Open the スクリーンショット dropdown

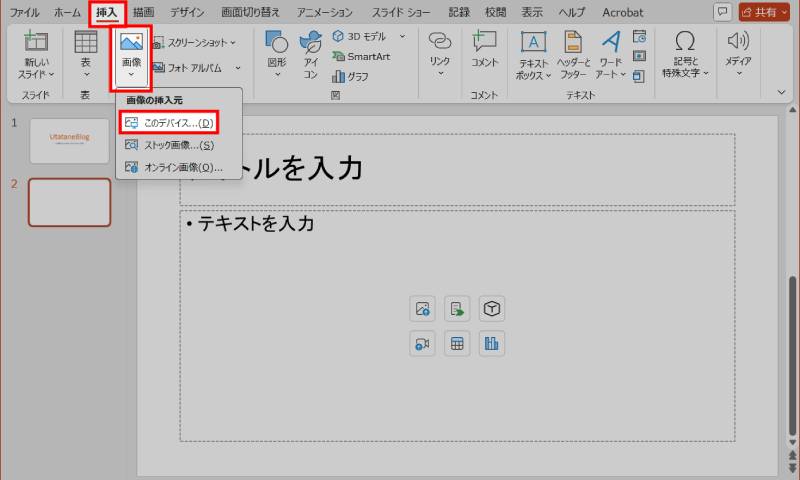[x=195, y=43]
